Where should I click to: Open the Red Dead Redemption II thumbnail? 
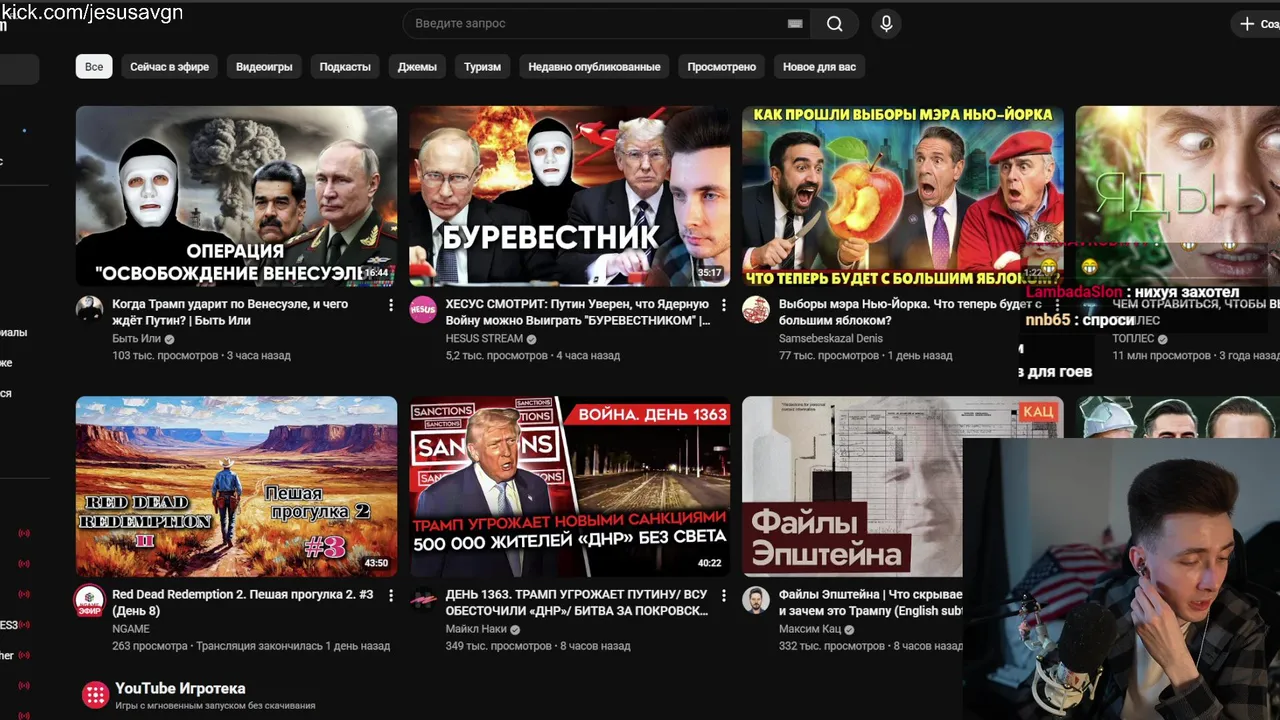(x=236, y=486)
